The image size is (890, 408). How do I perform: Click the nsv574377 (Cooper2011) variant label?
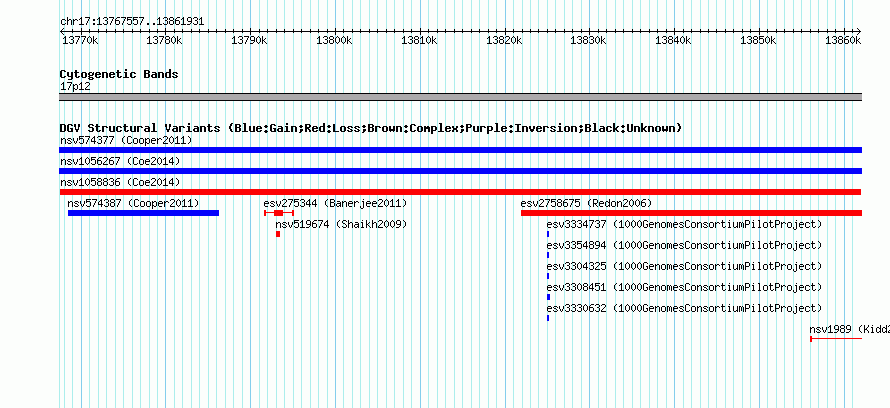point(126,140)
